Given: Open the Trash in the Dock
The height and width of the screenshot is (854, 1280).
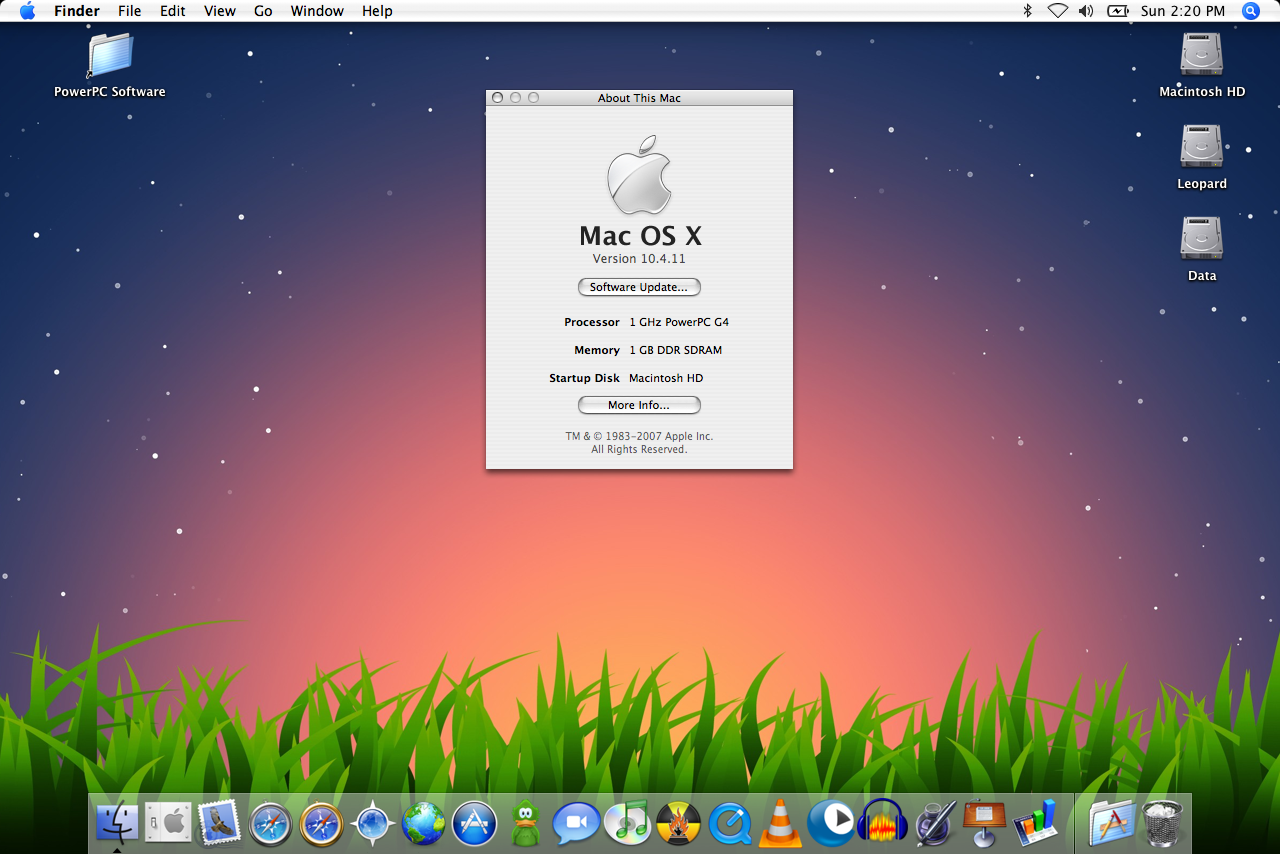Looking at the screenshot, I should 1162,823.
